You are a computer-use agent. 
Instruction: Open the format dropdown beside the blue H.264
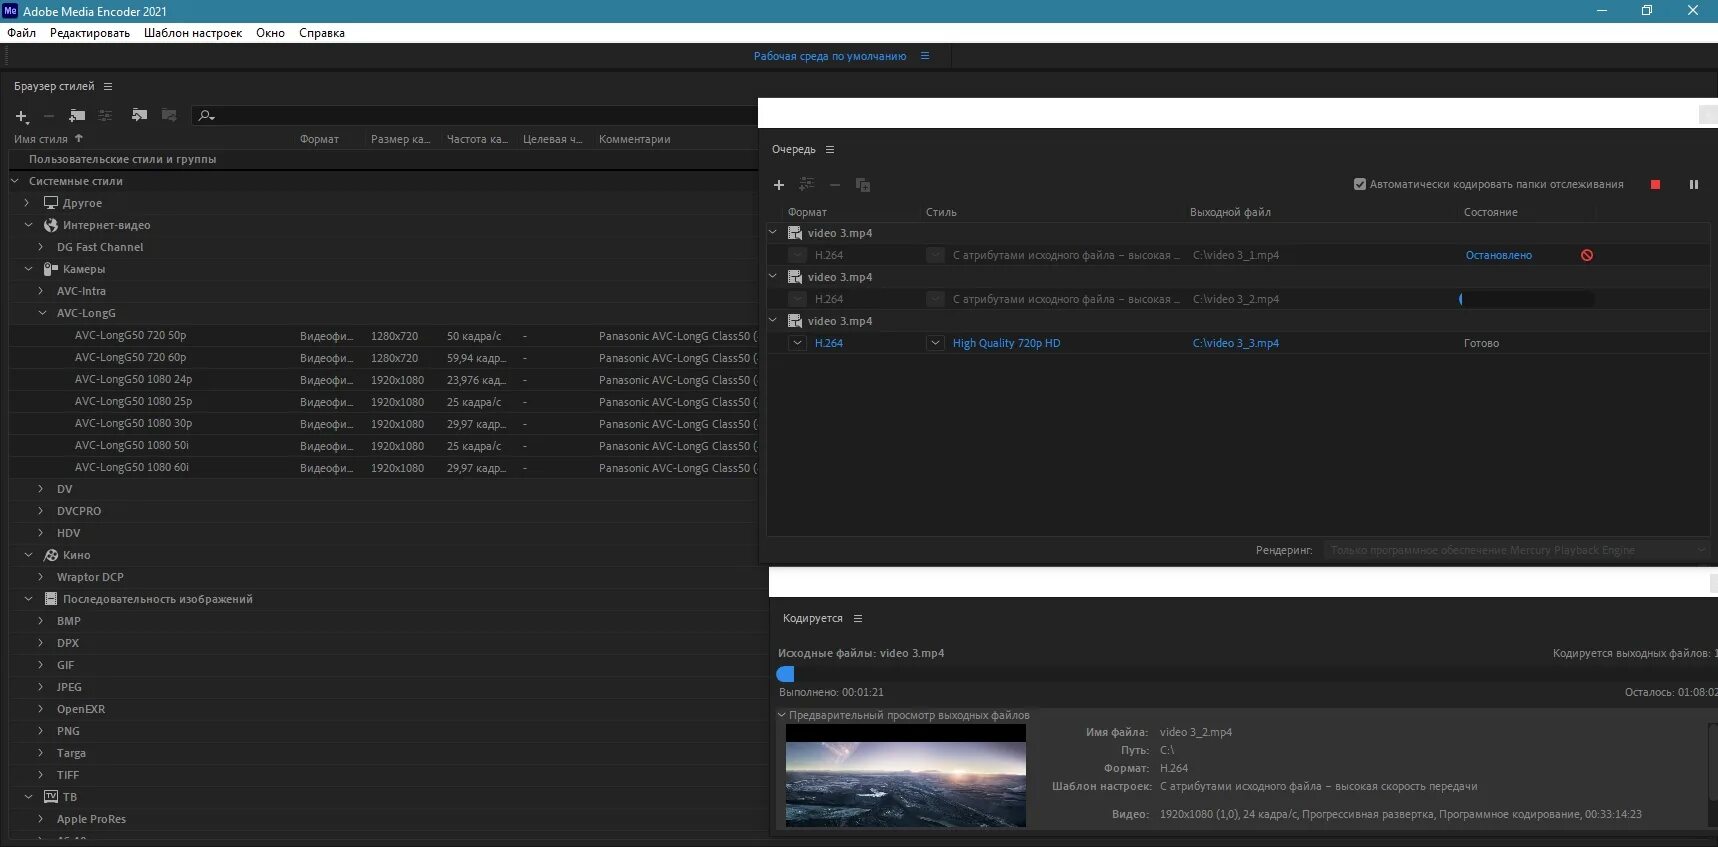click(797, 343)
